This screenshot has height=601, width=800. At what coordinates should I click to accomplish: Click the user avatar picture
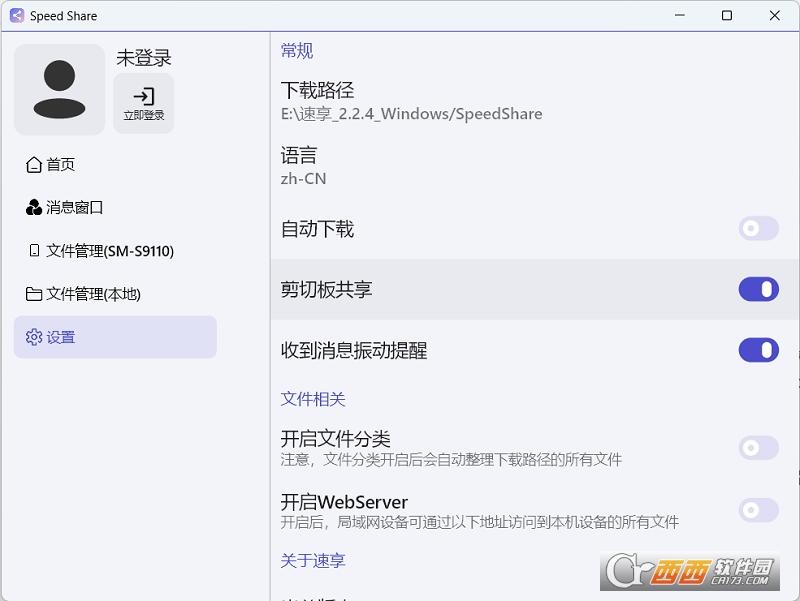pos(59,90)
